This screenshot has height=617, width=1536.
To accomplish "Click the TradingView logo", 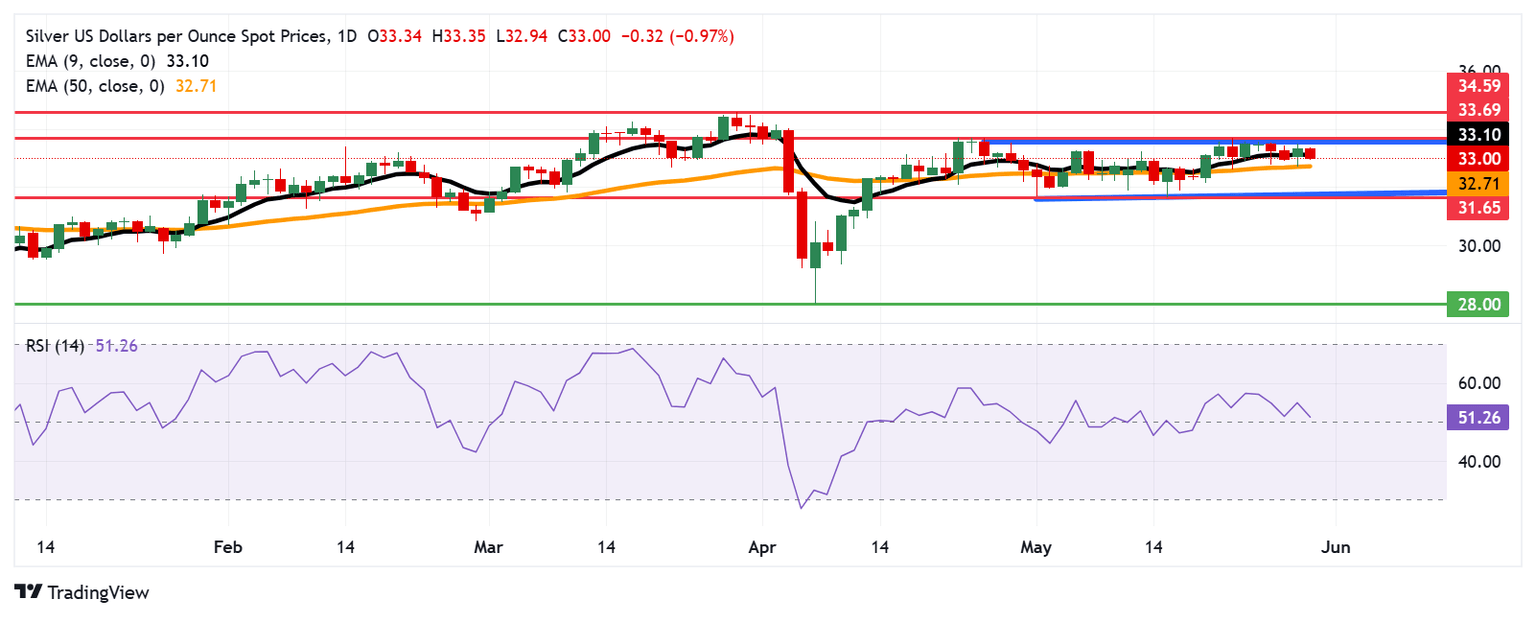I will (x=81, y=592).
